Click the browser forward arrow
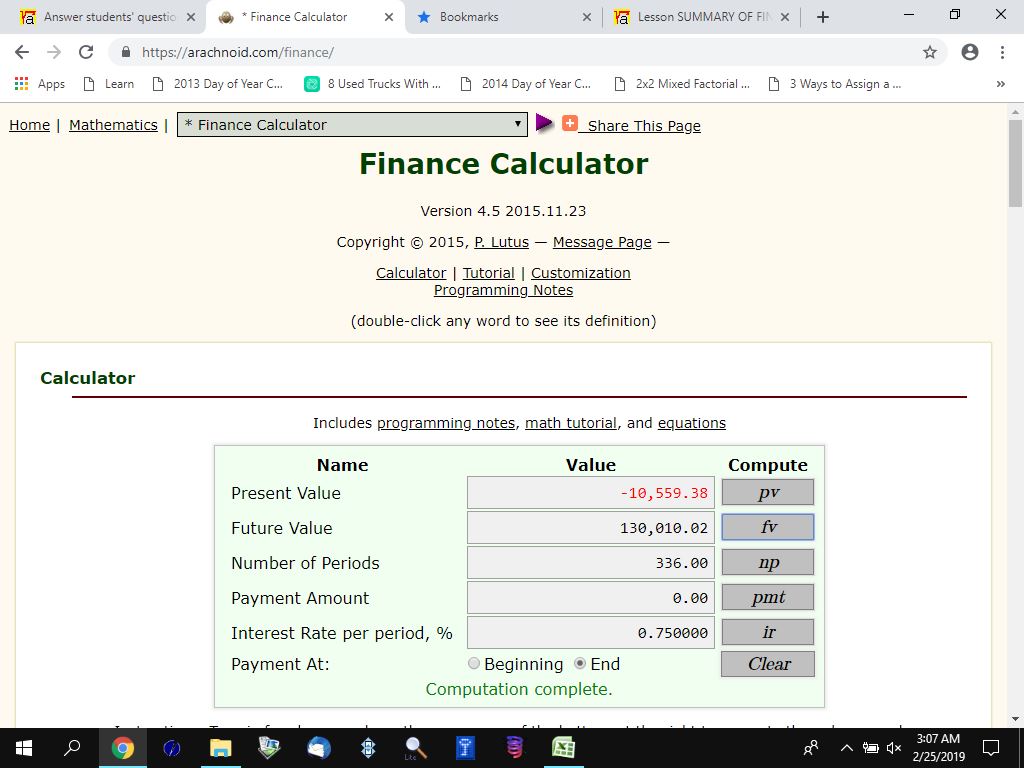Screen dimensions: 1024x768 [x=54, y=52]
